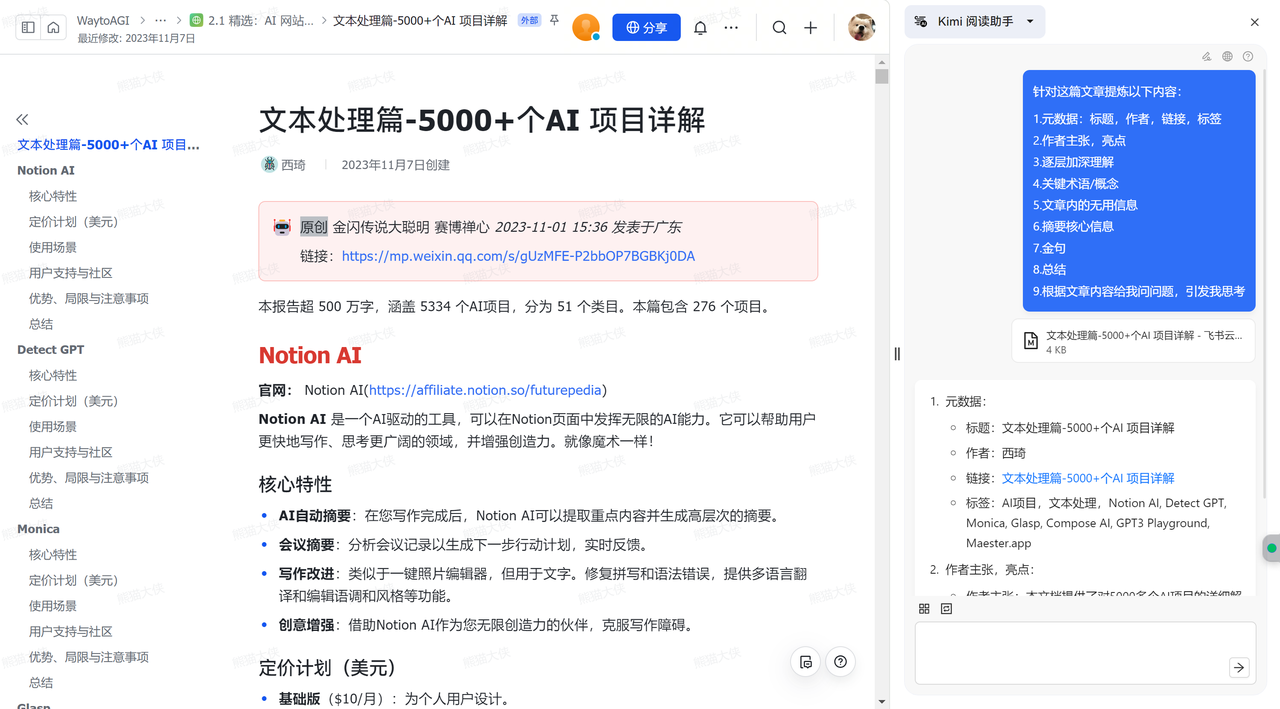
Task: Select 总结 under Notion AI outline
Action: (41, 324)
